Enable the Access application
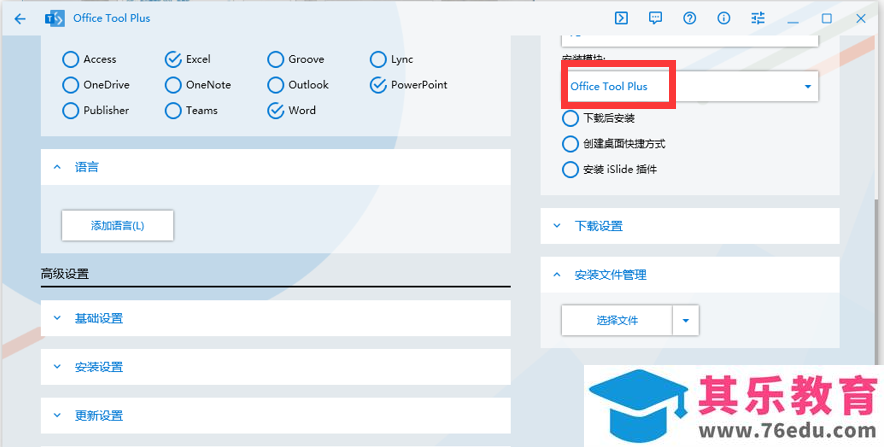 tap(70, 59)
